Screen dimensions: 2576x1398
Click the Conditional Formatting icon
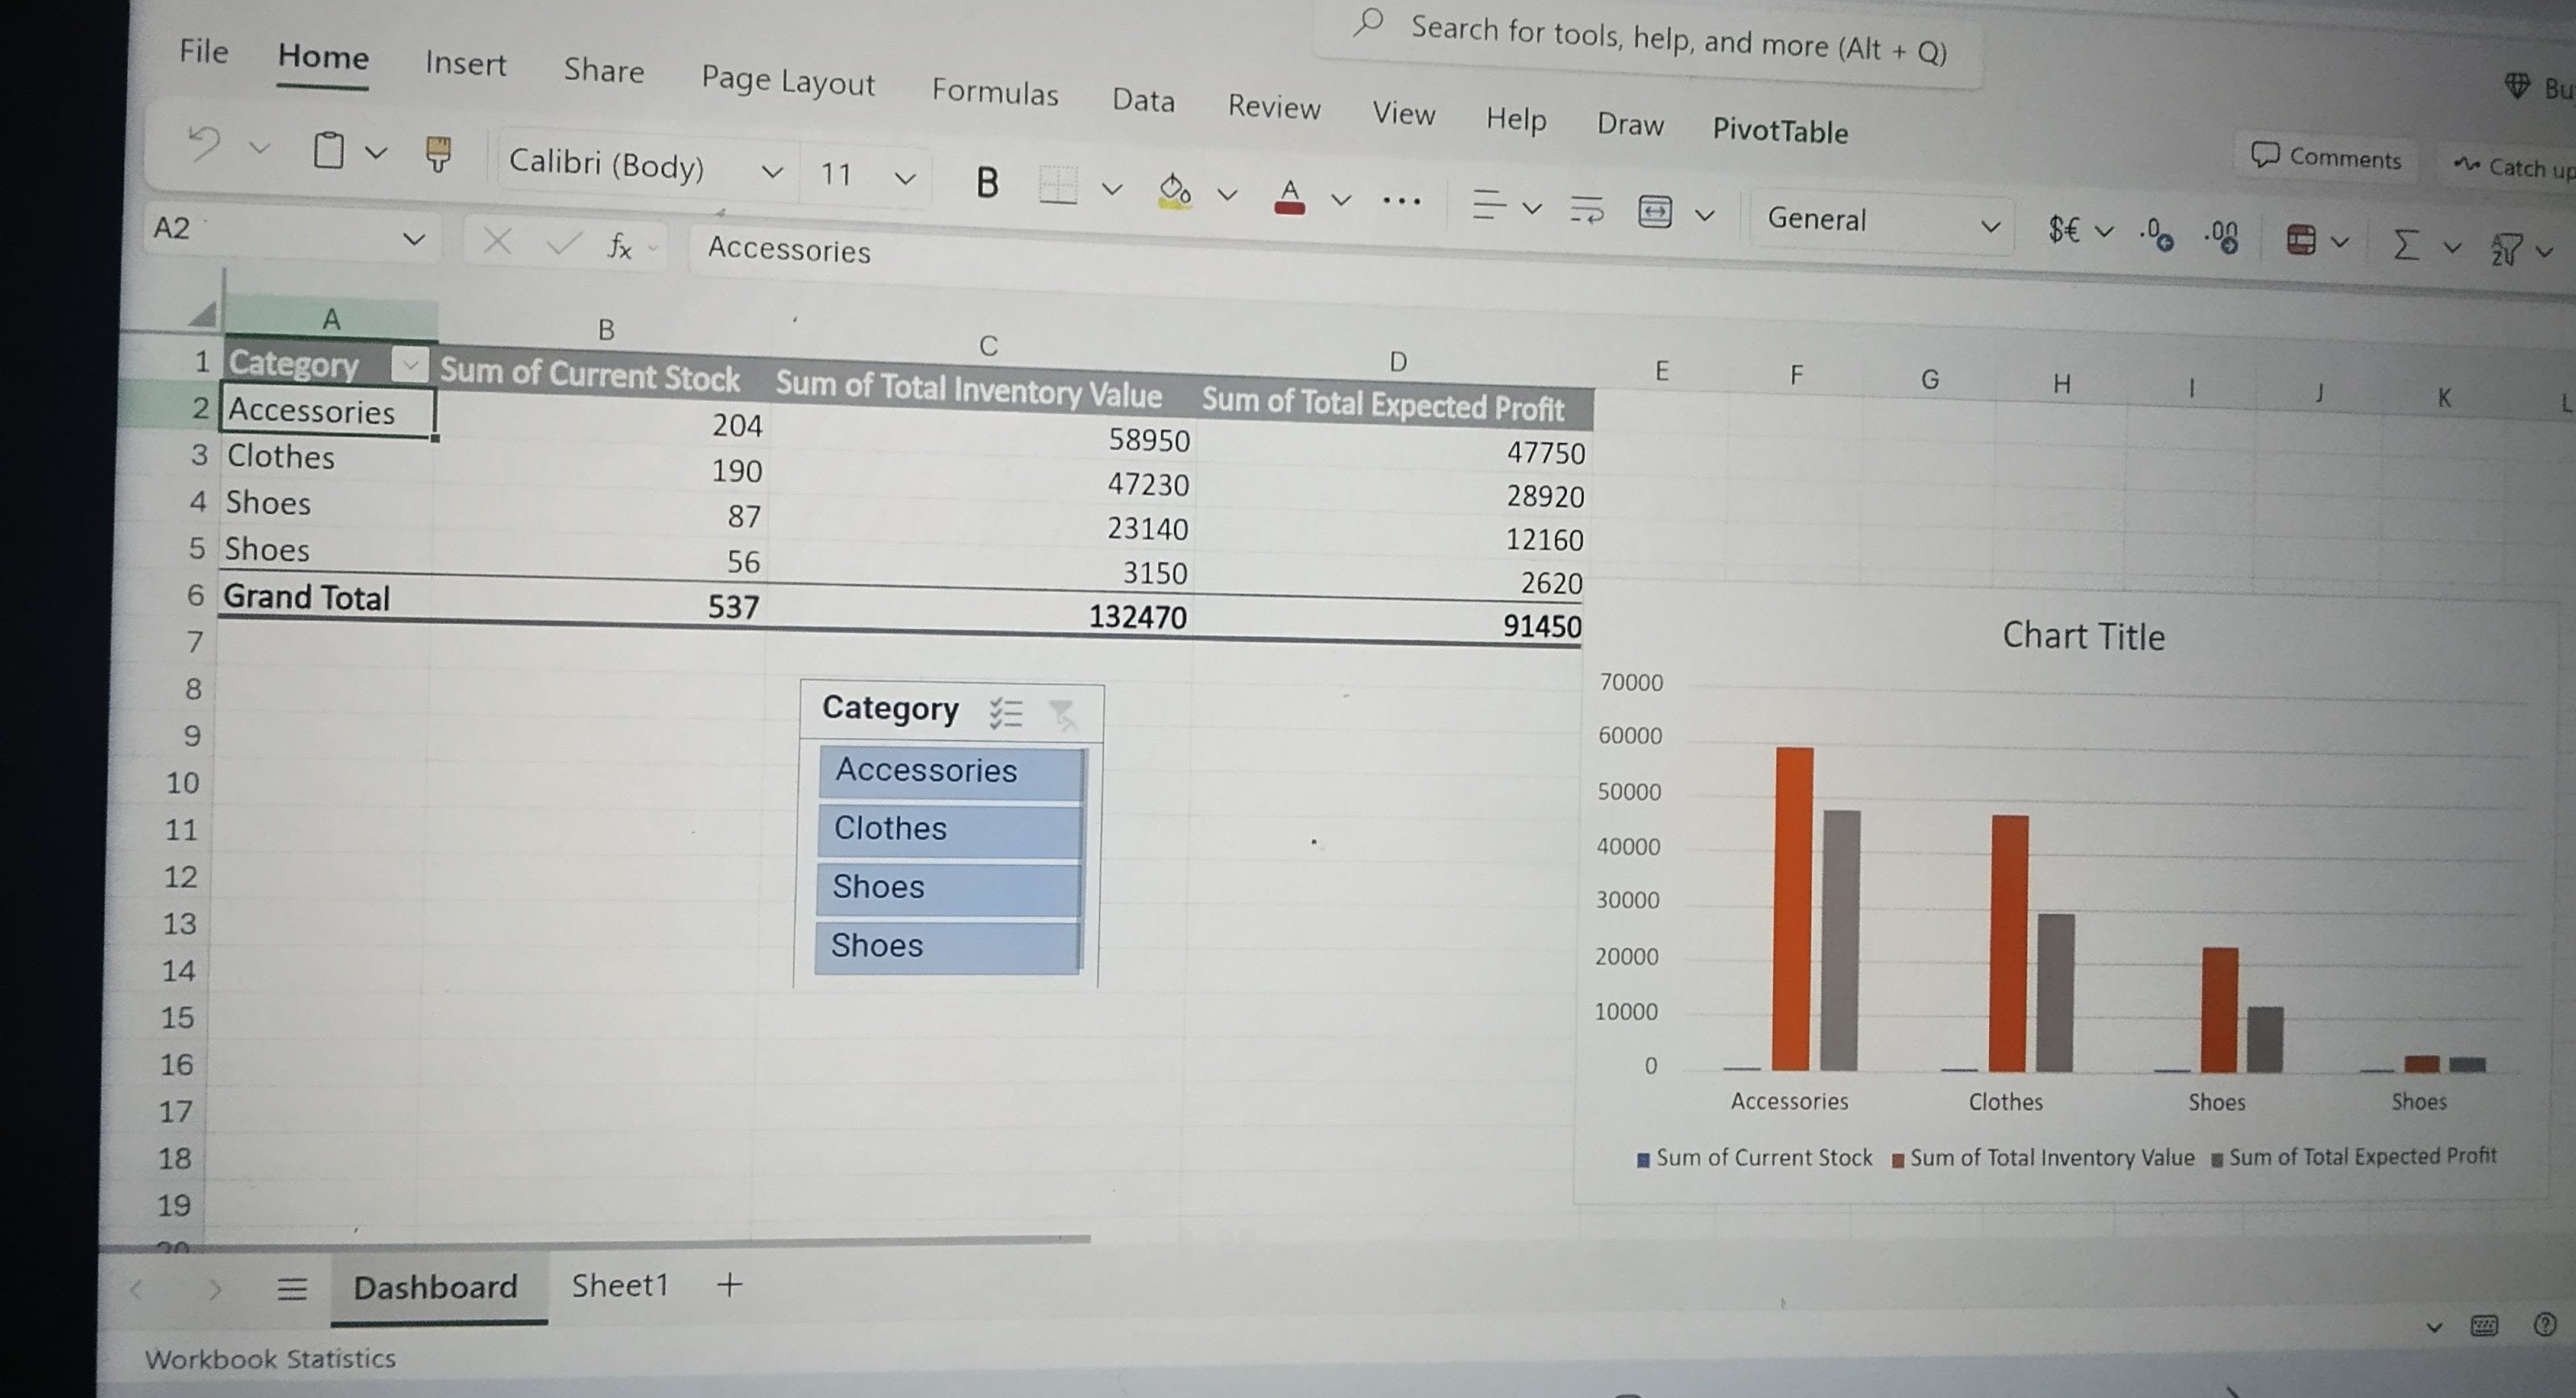pos(2301,240)
